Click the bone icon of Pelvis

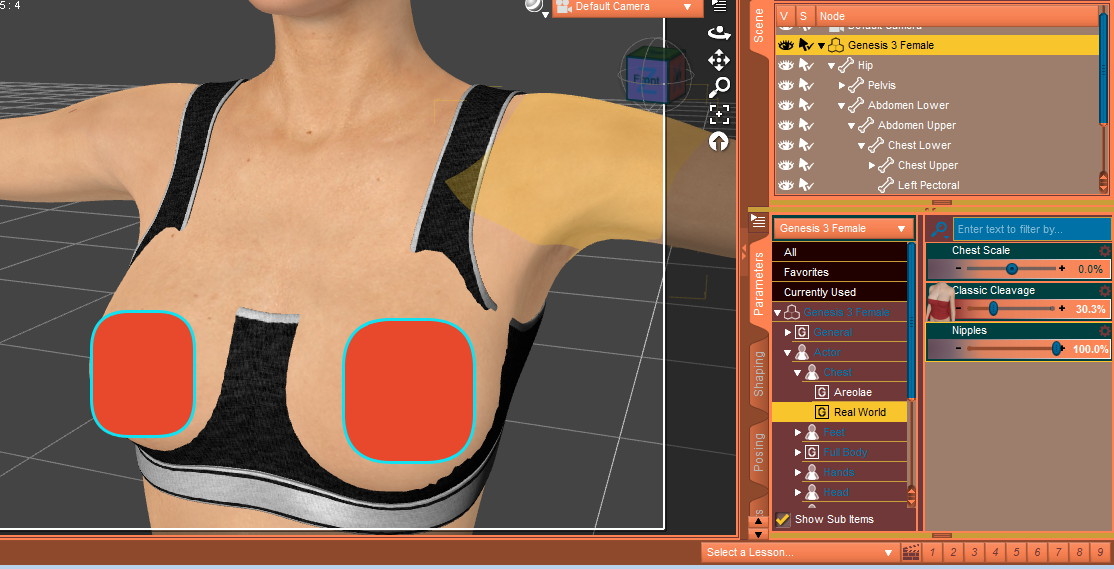tap(855, 85)
